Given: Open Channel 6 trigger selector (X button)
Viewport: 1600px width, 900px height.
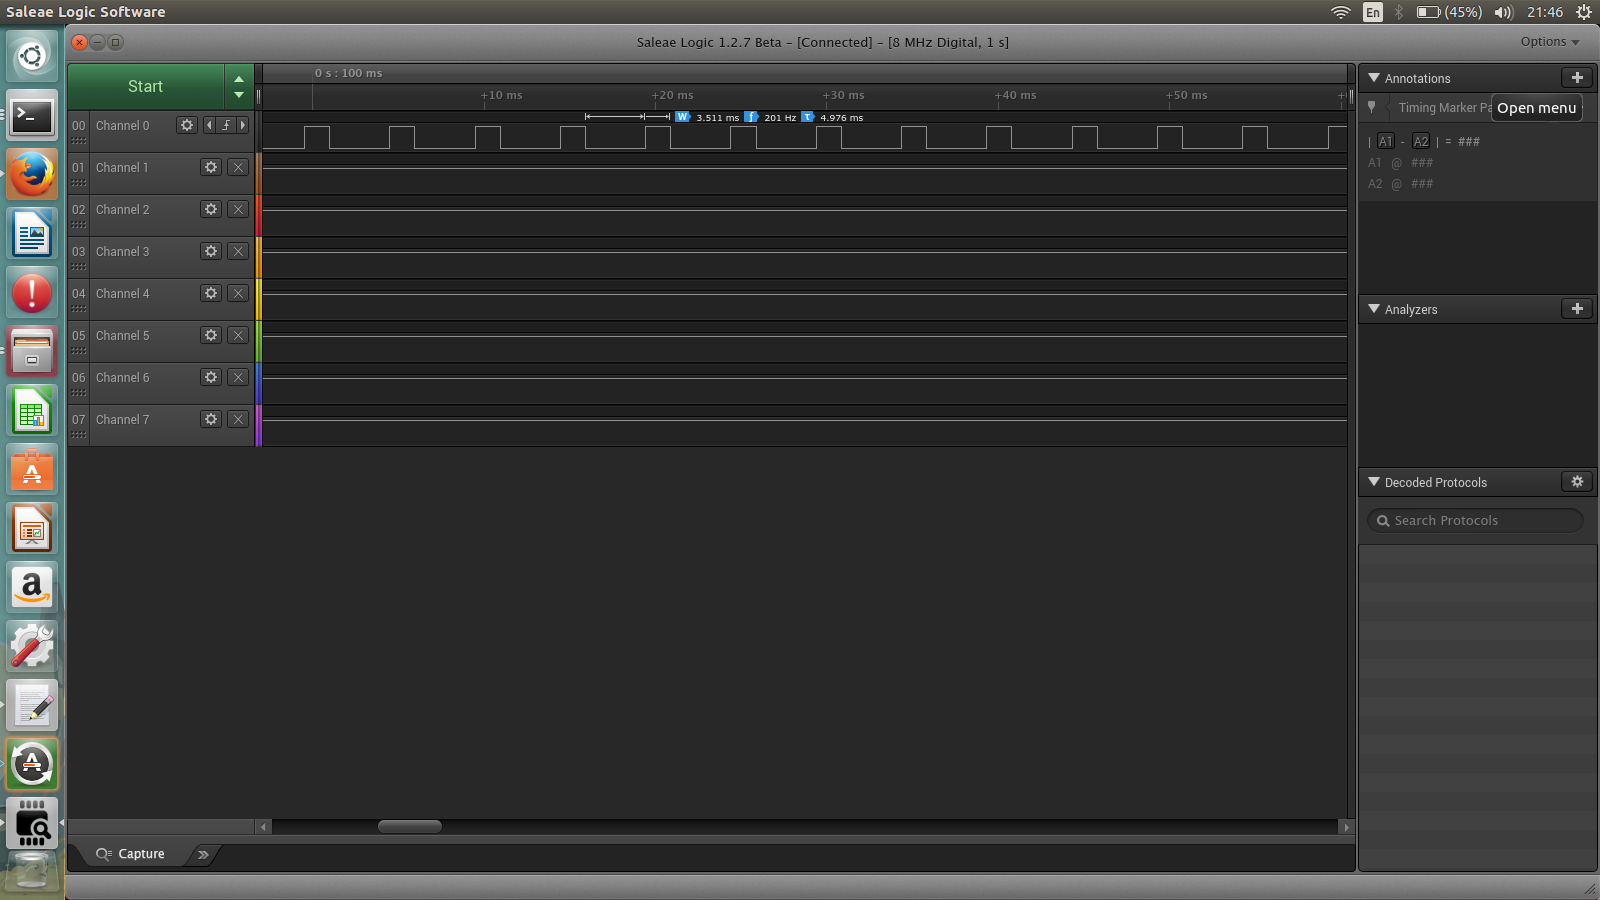Looking at the screenshot, I should [x=238, y=377].
